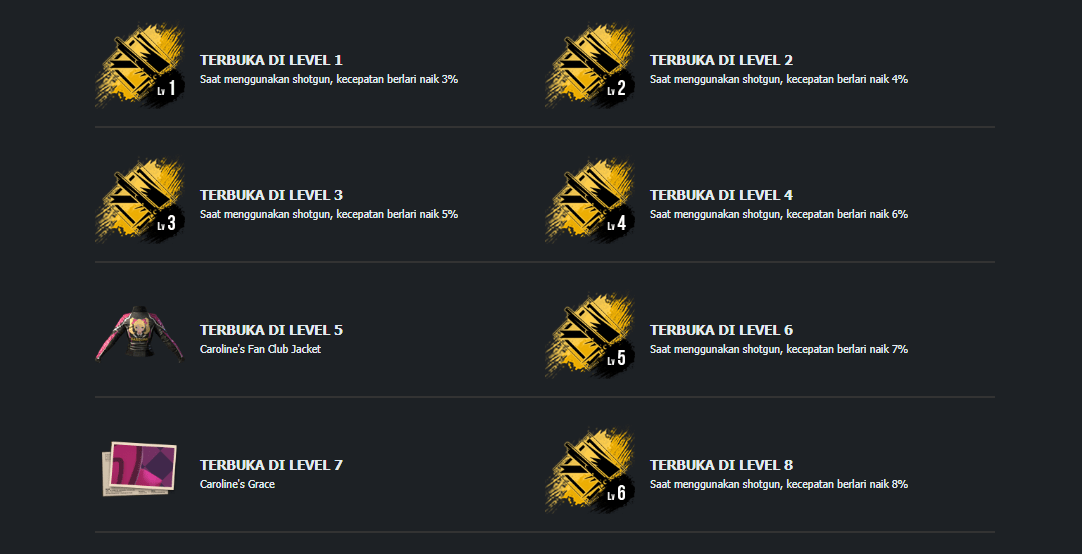Open the Caroline's Fan Club Jacket image

[140, 333]
